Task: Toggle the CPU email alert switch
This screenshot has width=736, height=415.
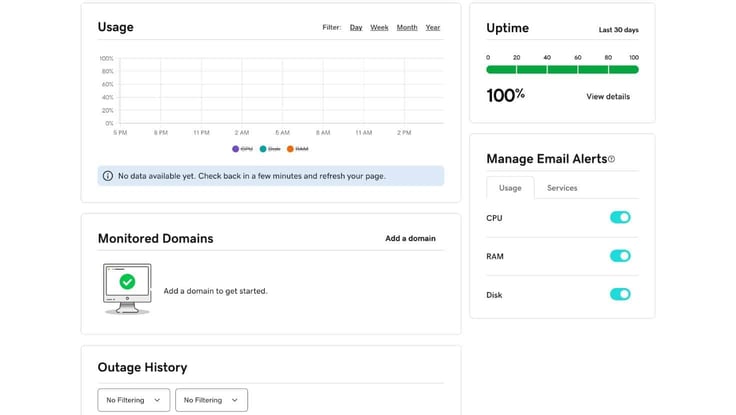Action: click(620, 217)
